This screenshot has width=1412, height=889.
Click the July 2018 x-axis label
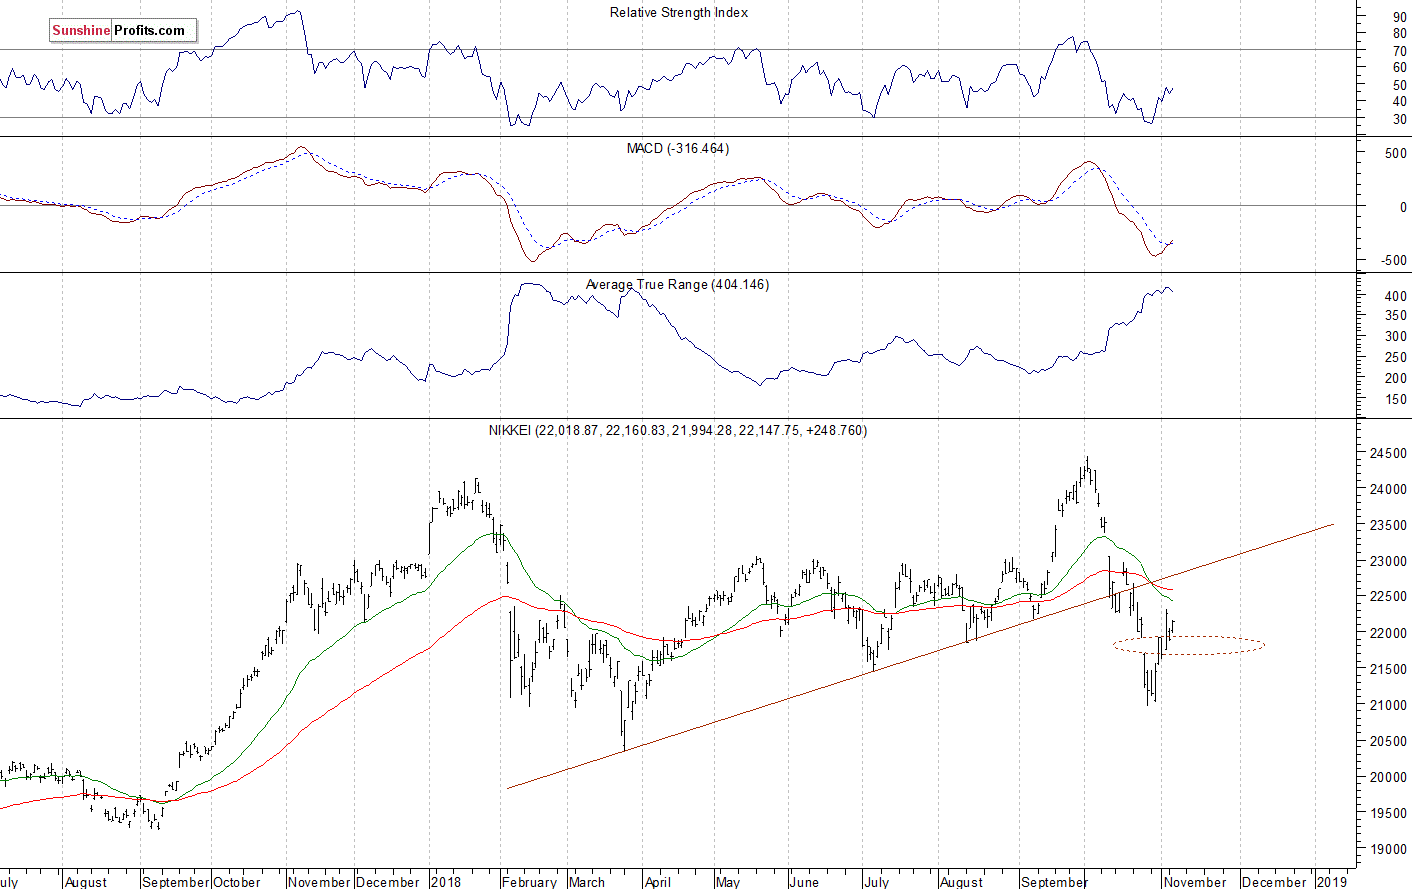(x=877, y=882)
